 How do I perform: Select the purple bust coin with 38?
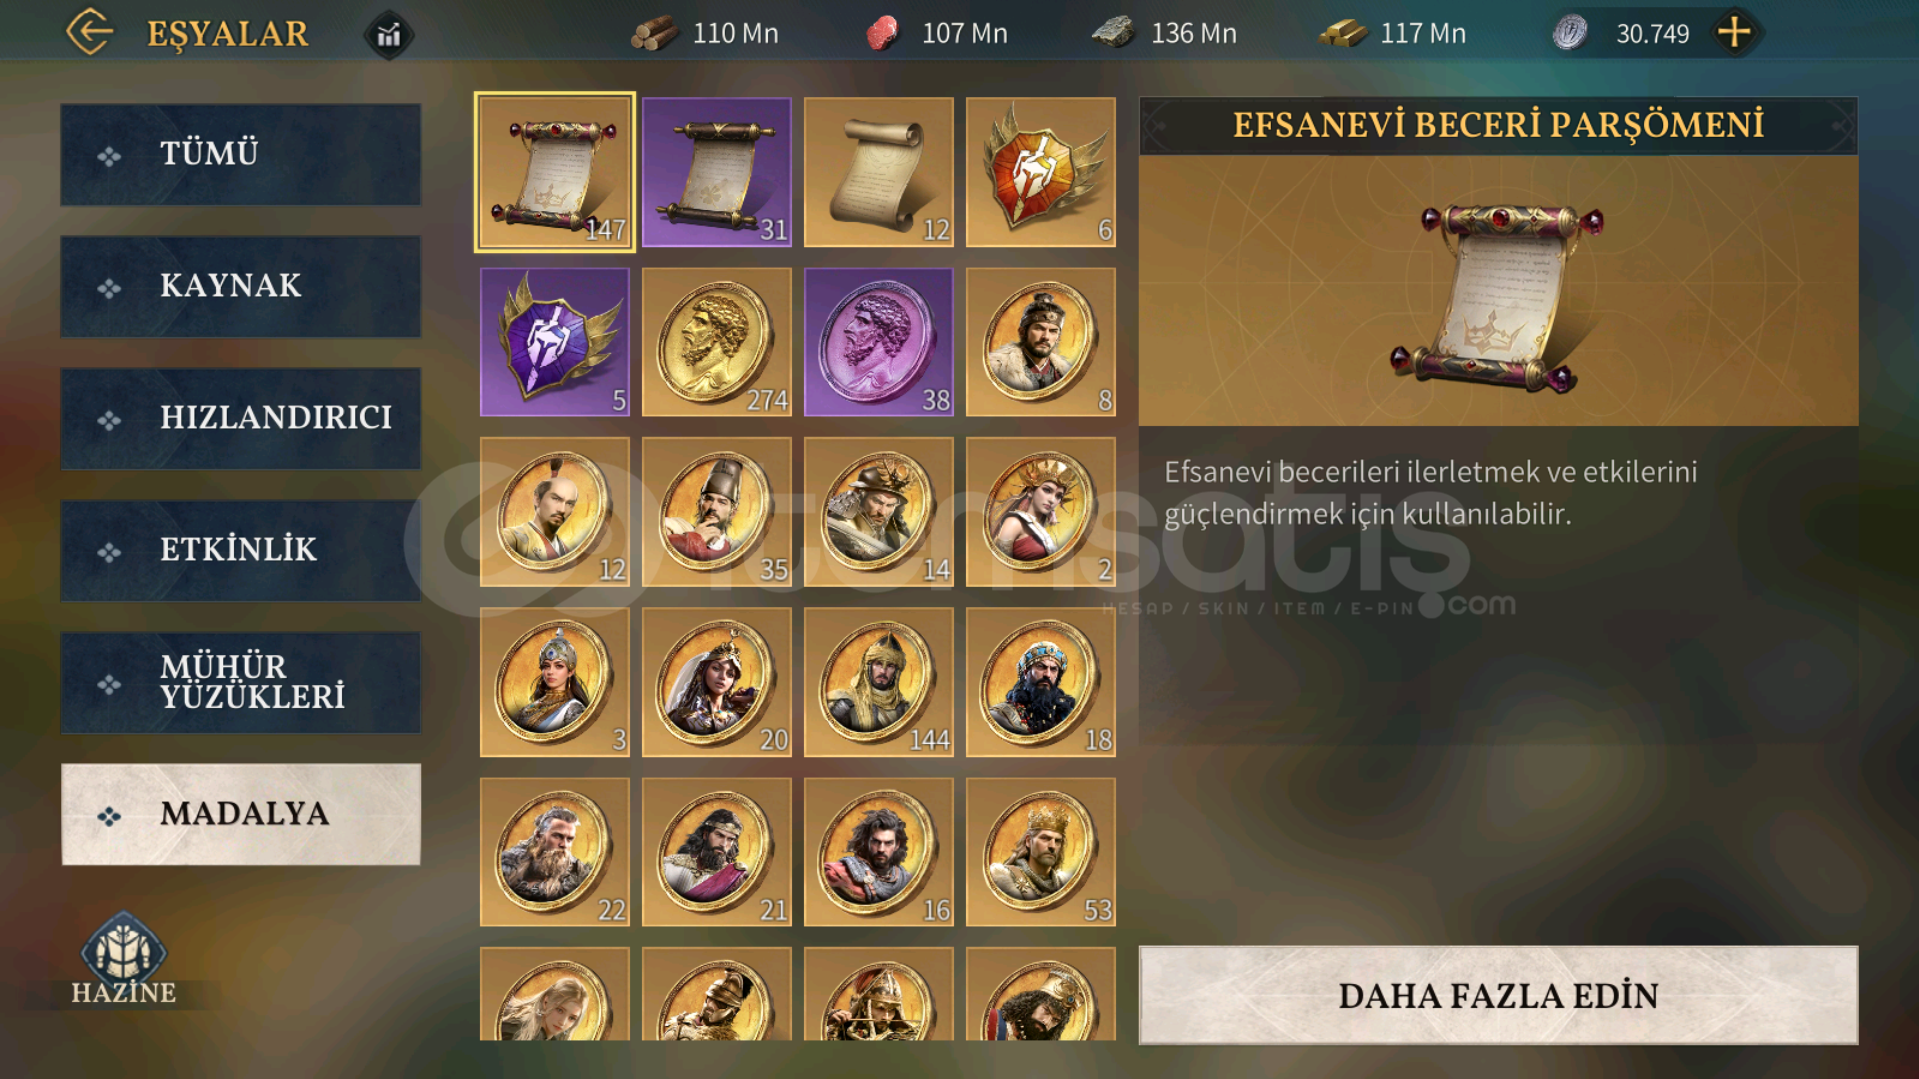tap(878, 342)
